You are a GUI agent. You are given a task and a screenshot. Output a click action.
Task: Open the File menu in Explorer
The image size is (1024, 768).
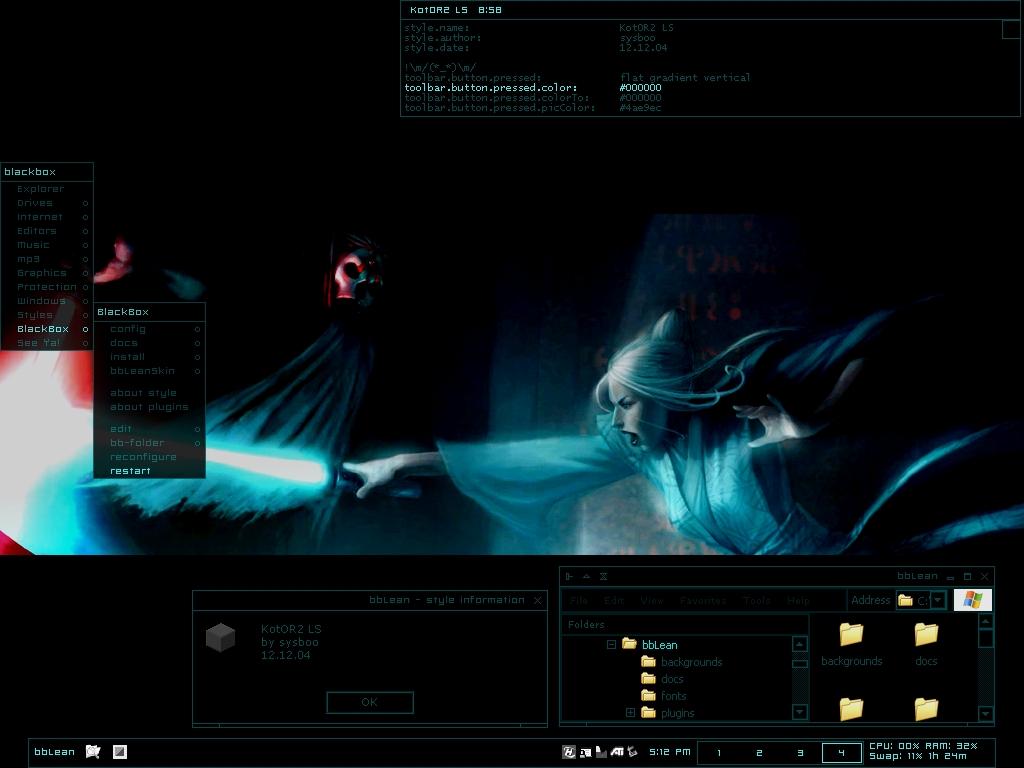[579, 600]
